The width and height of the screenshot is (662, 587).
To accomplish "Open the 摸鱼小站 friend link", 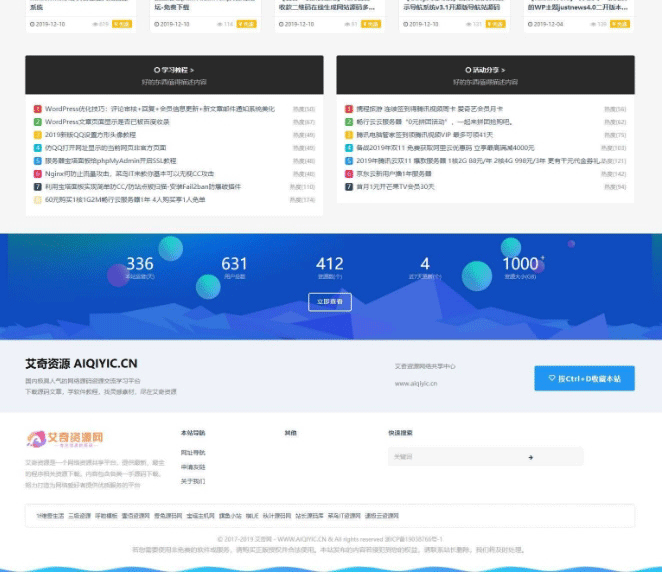I will (231, 516).
